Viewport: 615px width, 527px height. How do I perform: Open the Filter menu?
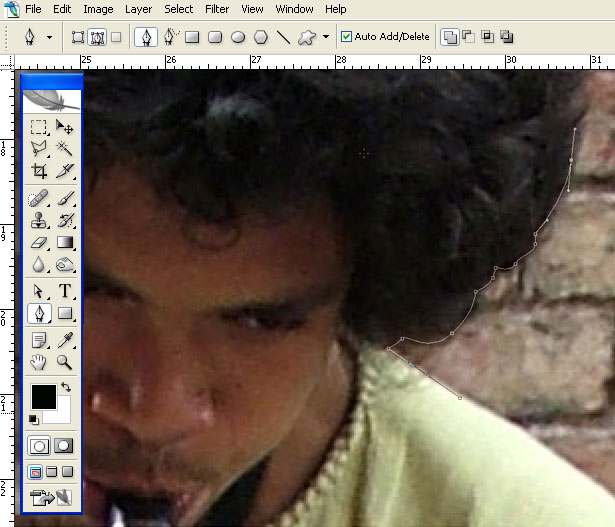click(x=217, y=9)
